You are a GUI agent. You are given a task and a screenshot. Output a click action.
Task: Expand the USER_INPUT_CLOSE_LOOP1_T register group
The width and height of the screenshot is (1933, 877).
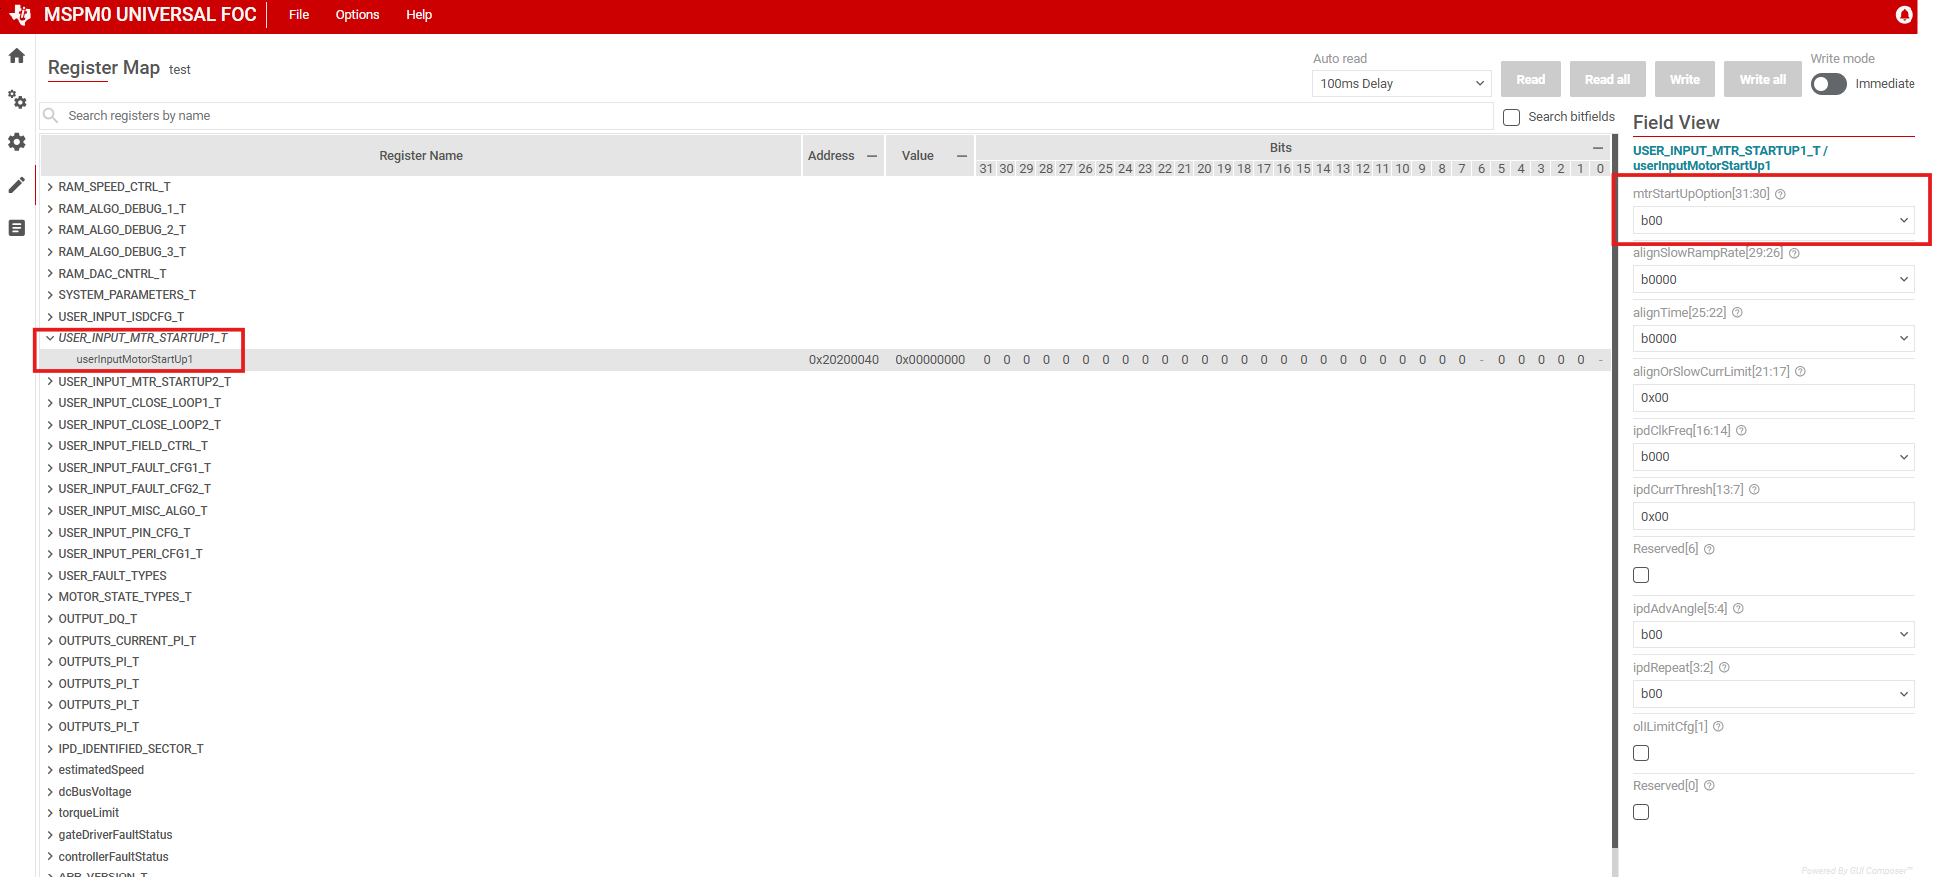pos(50,403)
